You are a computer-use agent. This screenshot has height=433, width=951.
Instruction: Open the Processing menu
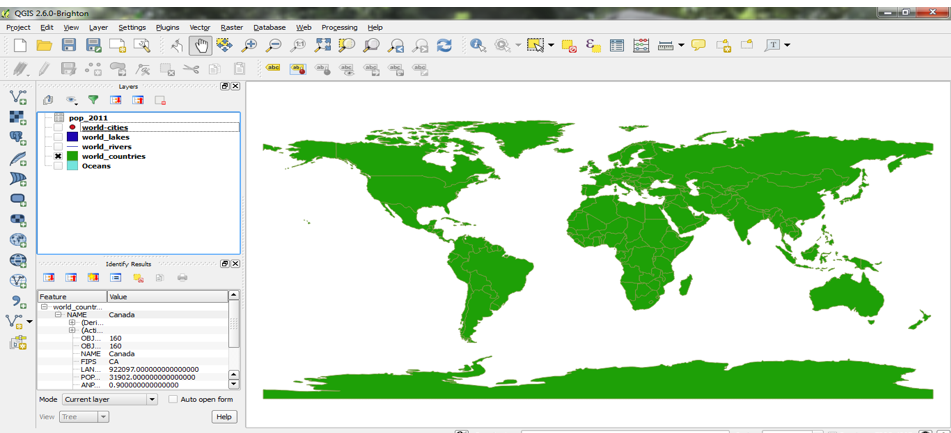click(x=339, y=28)
